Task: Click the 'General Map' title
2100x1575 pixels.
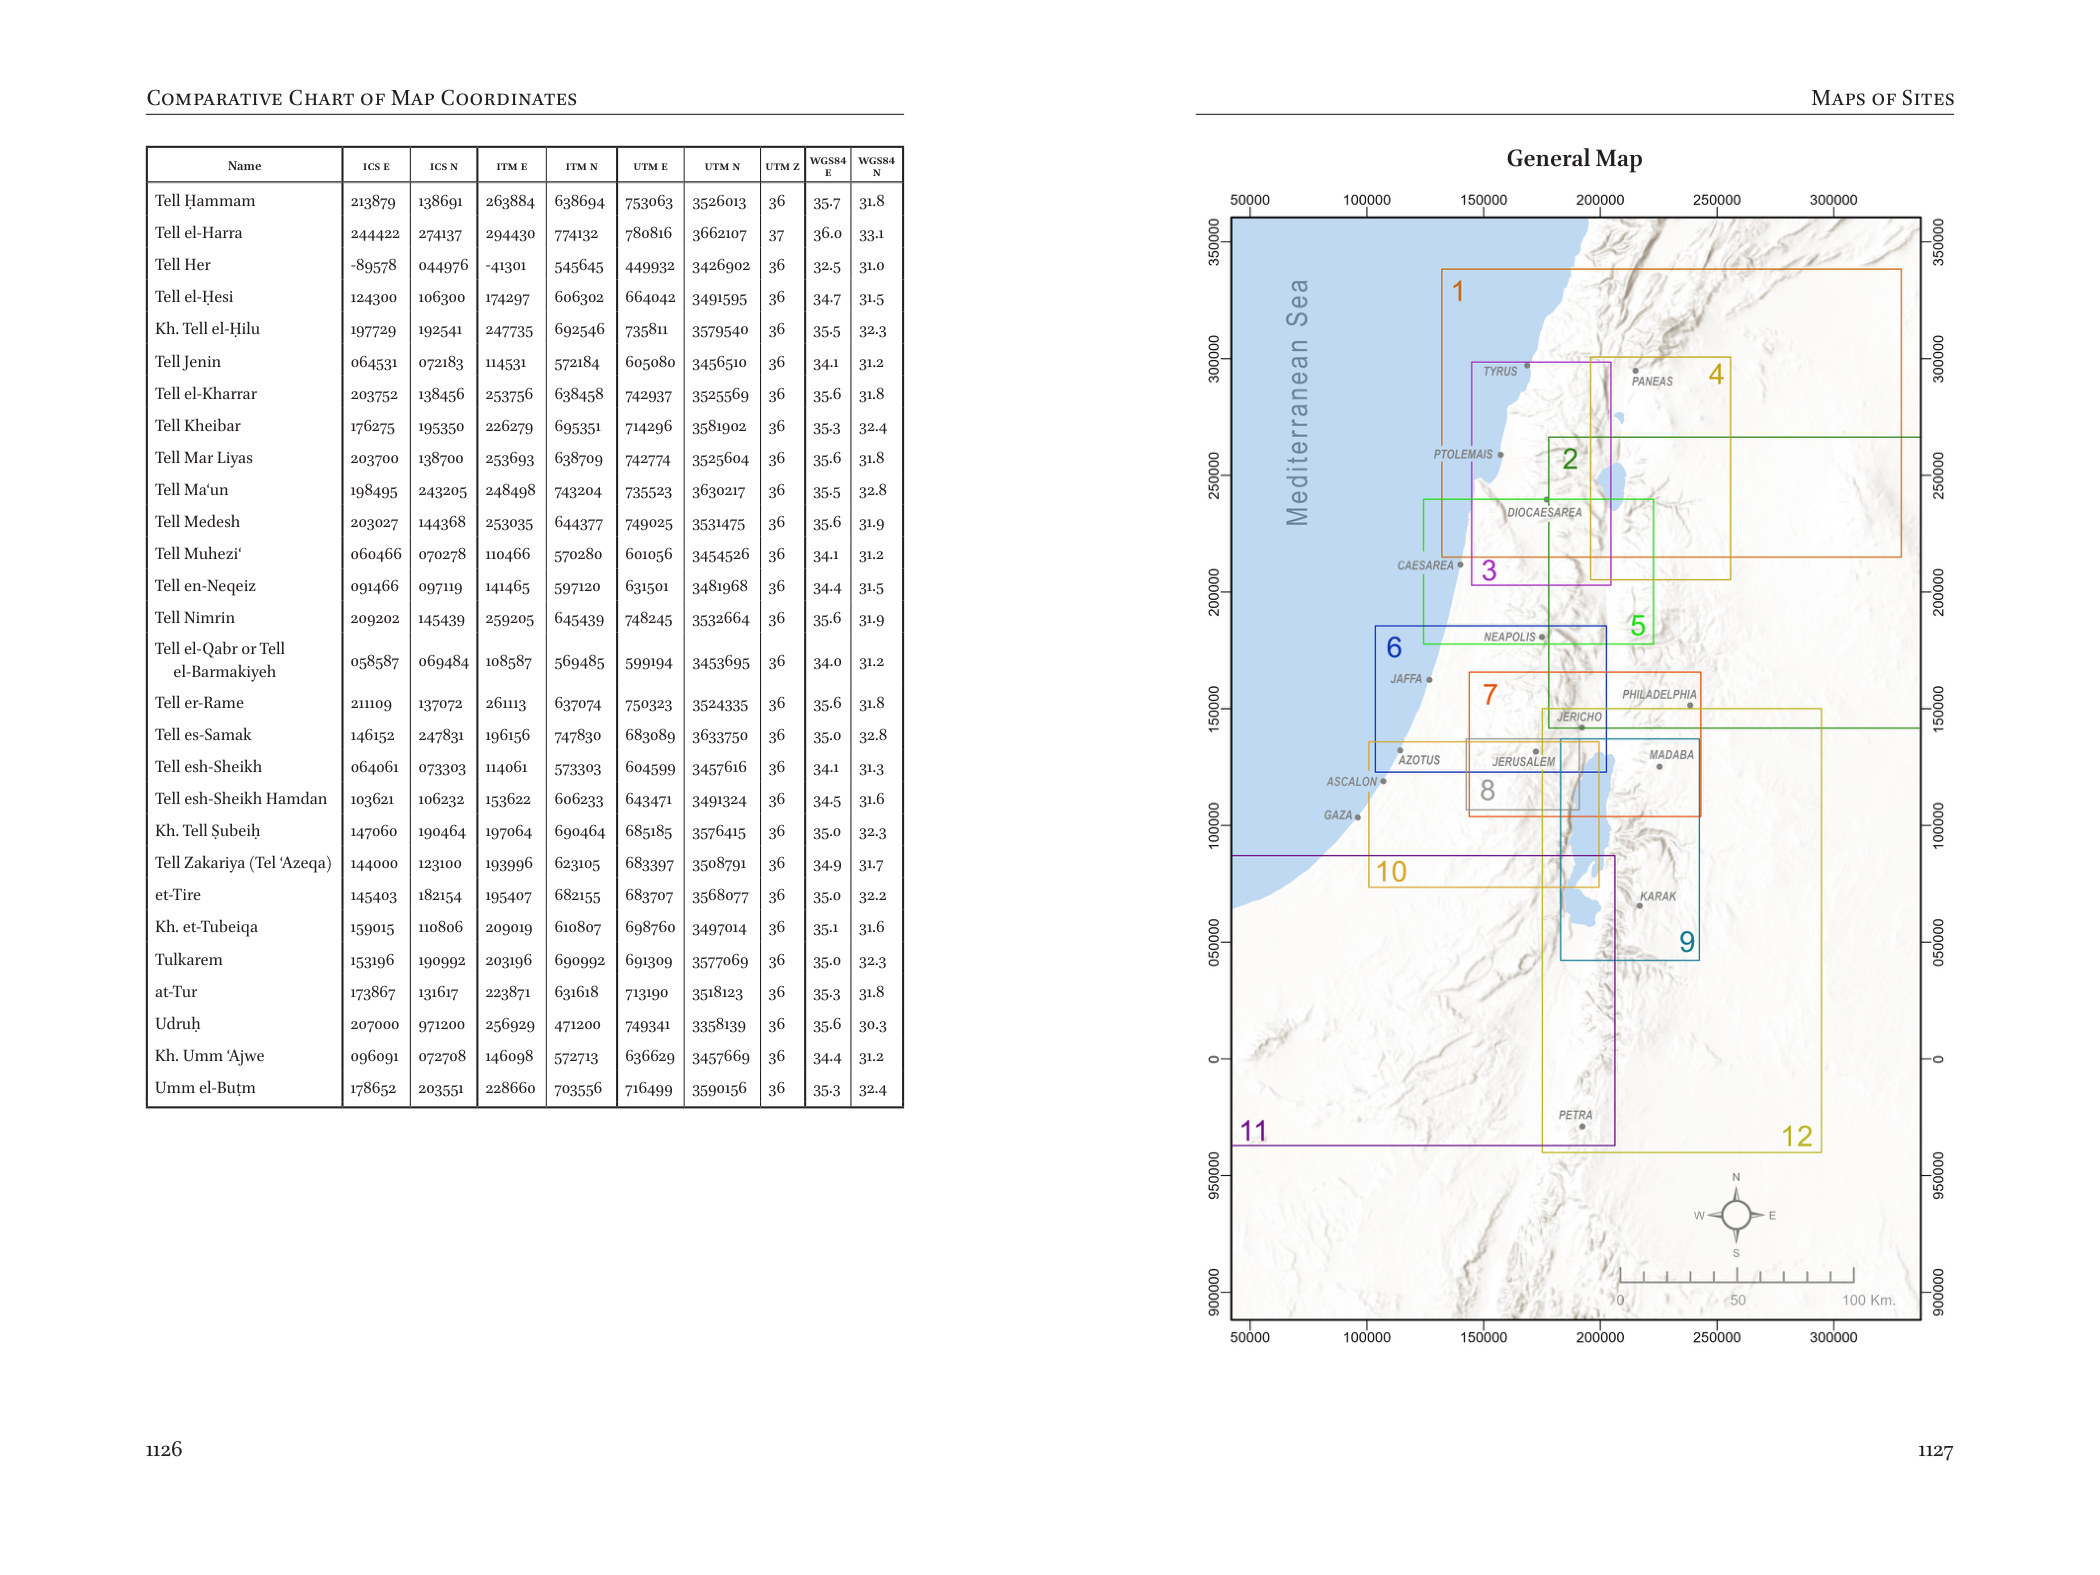Action: tap(1574, 158)
